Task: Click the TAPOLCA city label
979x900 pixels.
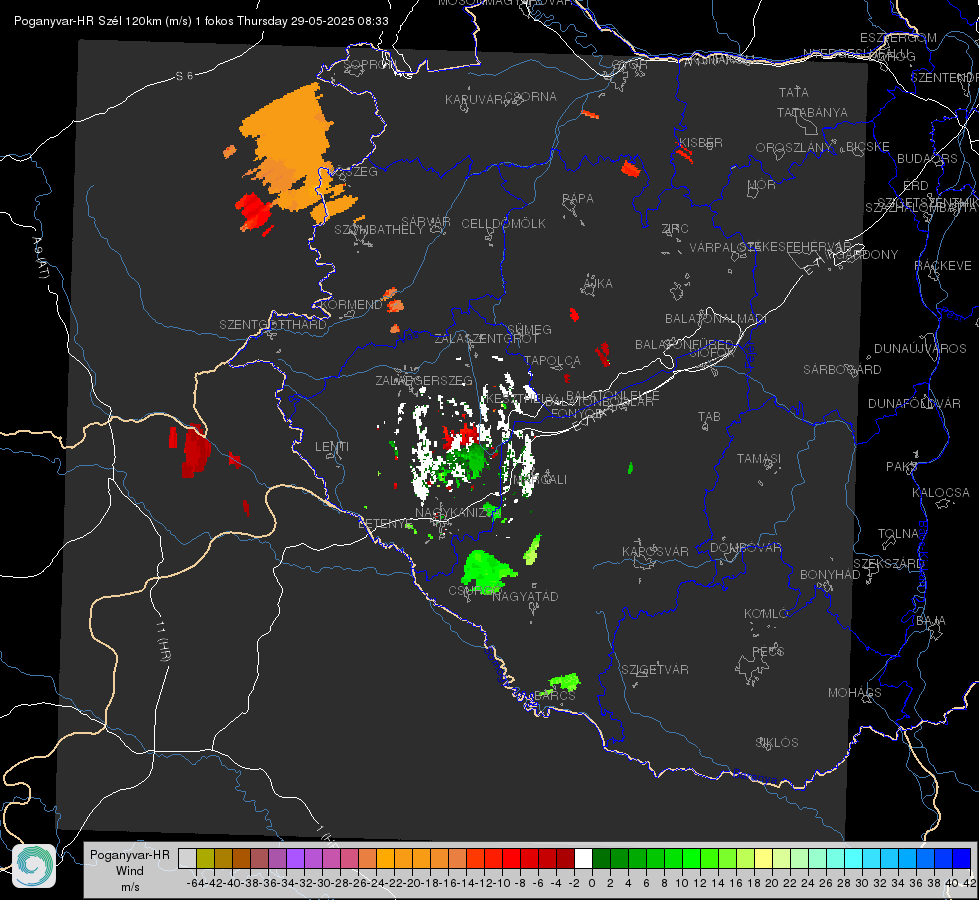Action: [552, 361]
